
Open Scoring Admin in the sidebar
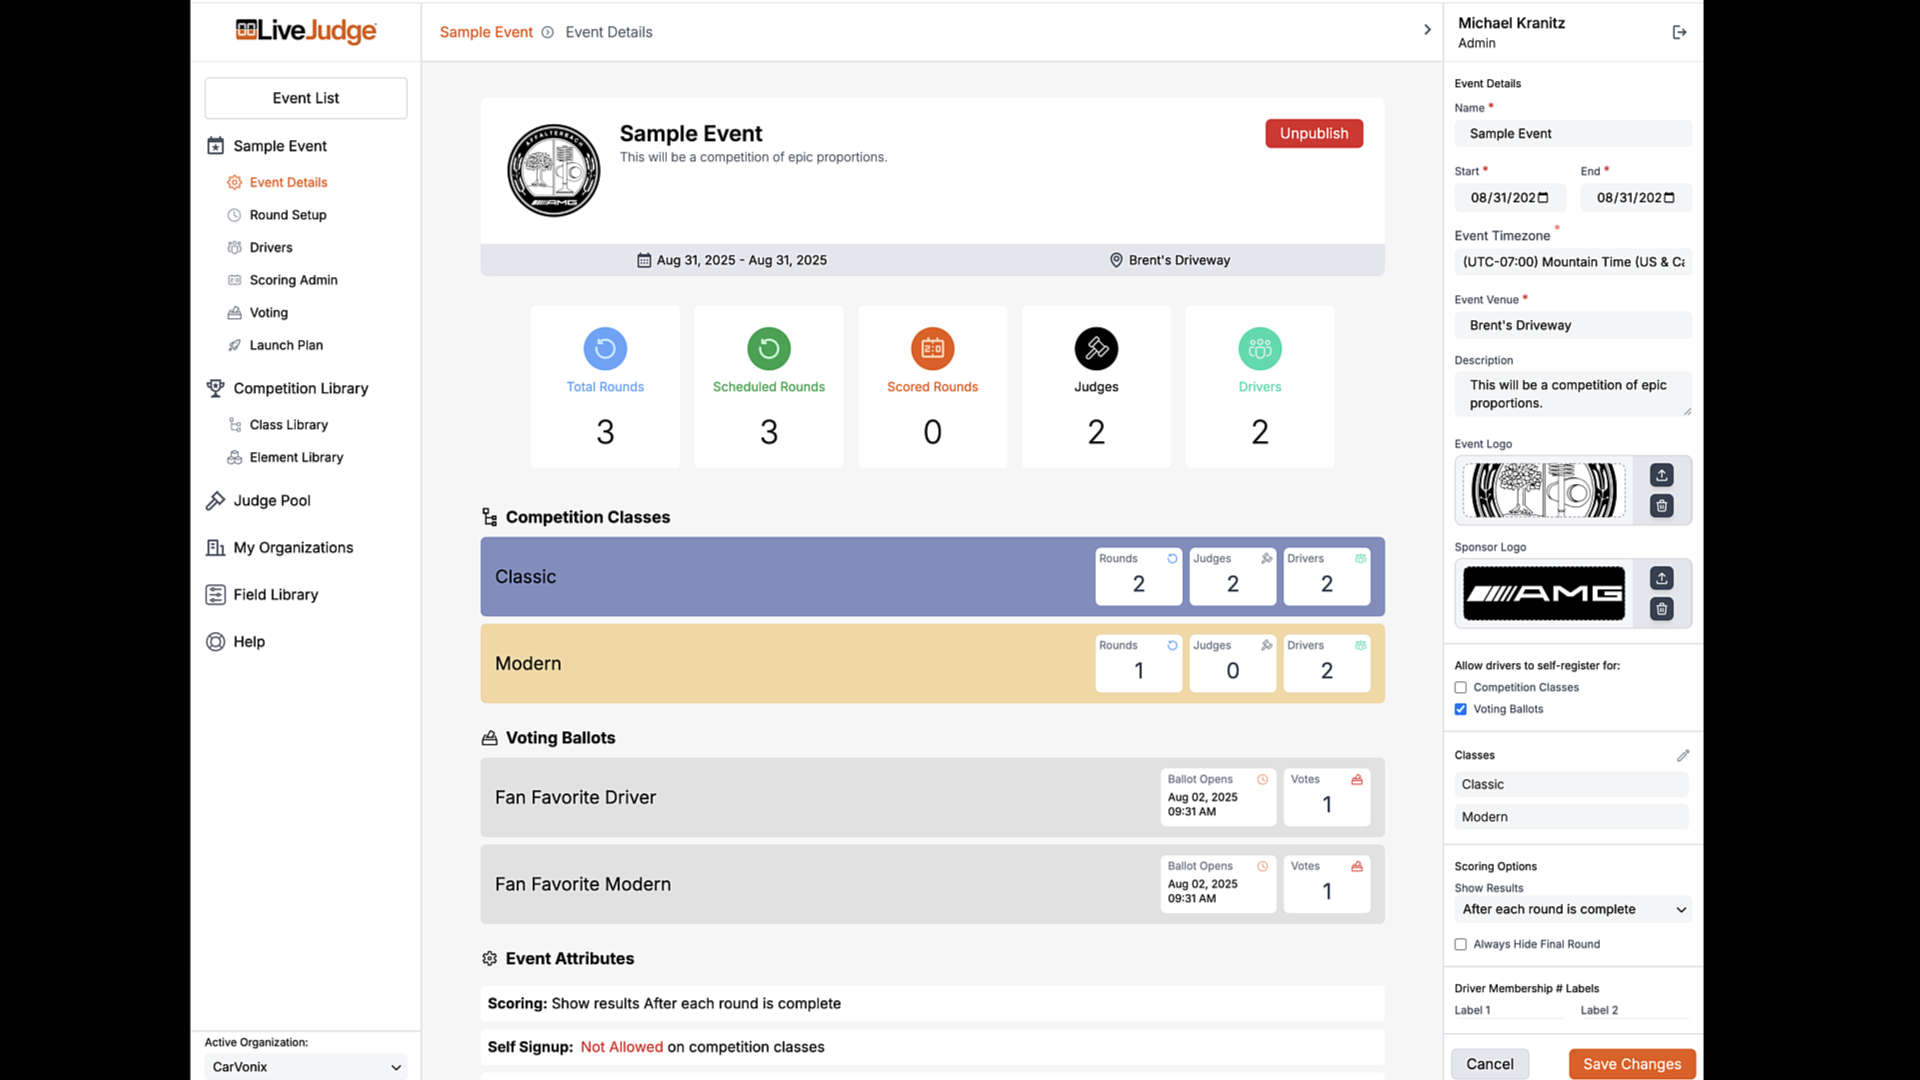coord(293,280)
